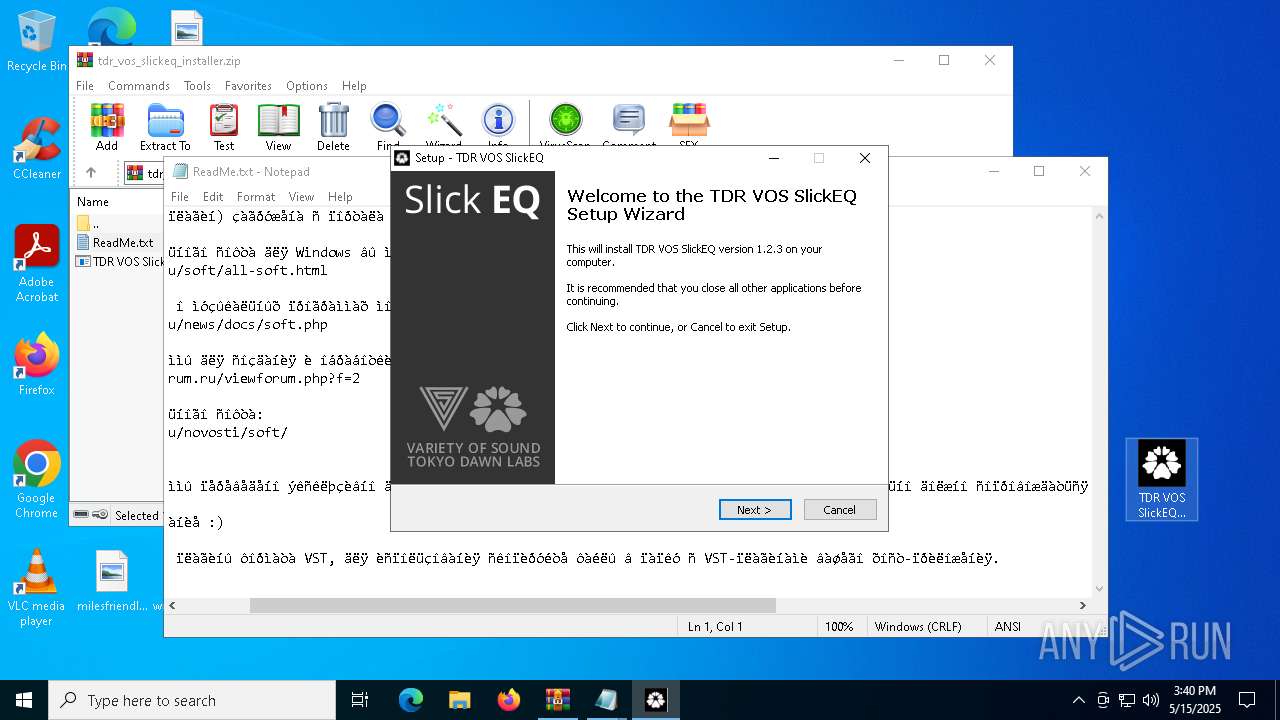1280x720 pixels.
Task: Show hidden system tray icons
Action: (1078, 700)
